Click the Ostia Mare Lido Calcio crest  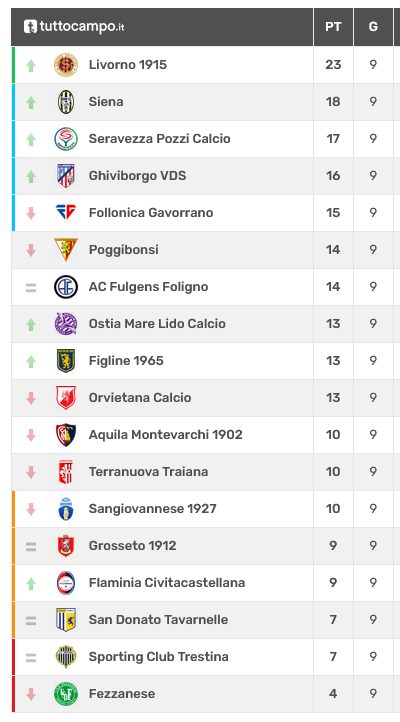(x=66, y=324)
